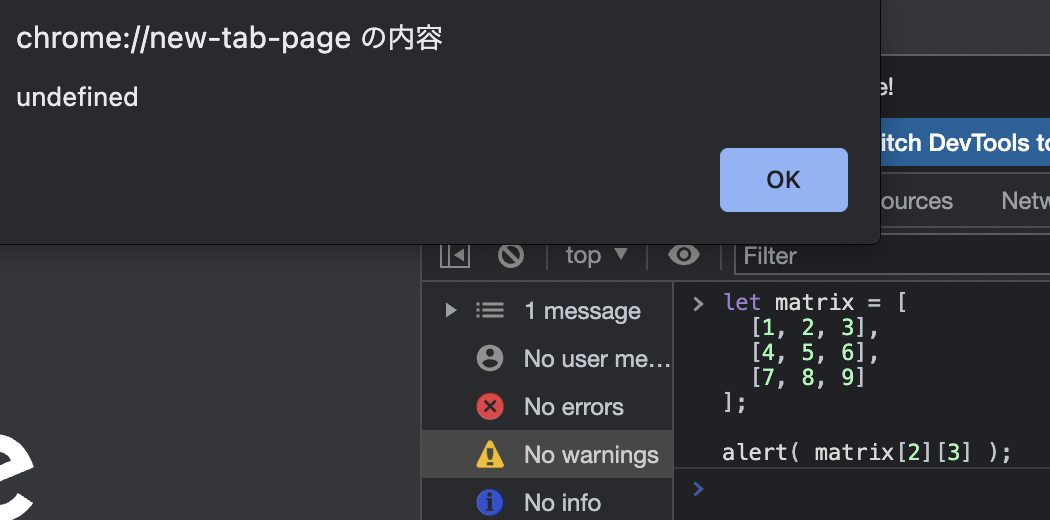
Task: Click the user avatar icon
Action: [490, 359]
